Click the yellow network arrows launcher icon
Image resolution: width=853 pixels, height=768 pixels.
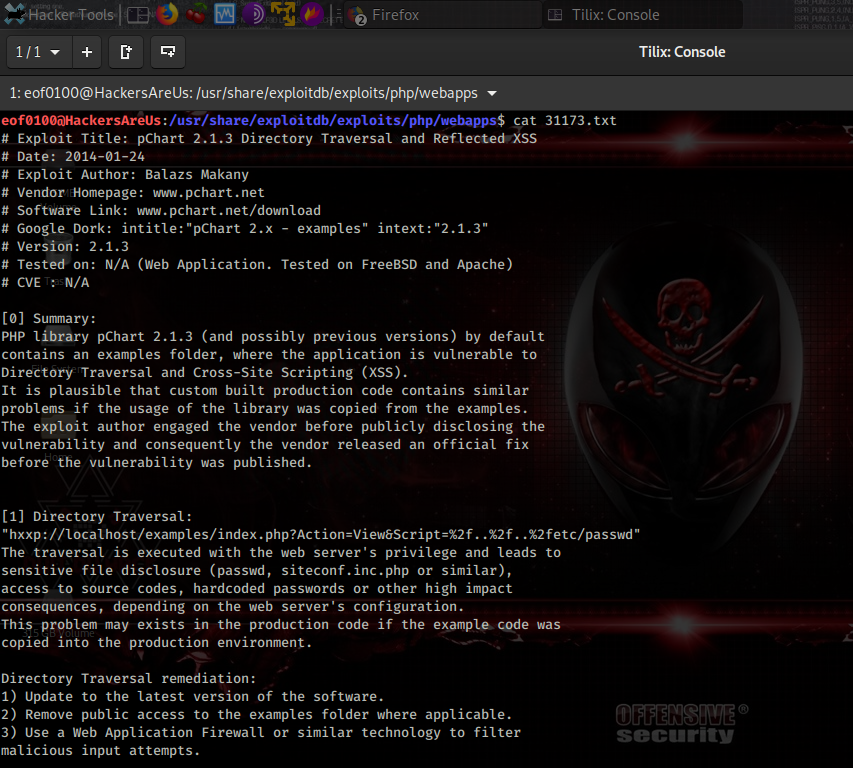click(x=283, y=15)
